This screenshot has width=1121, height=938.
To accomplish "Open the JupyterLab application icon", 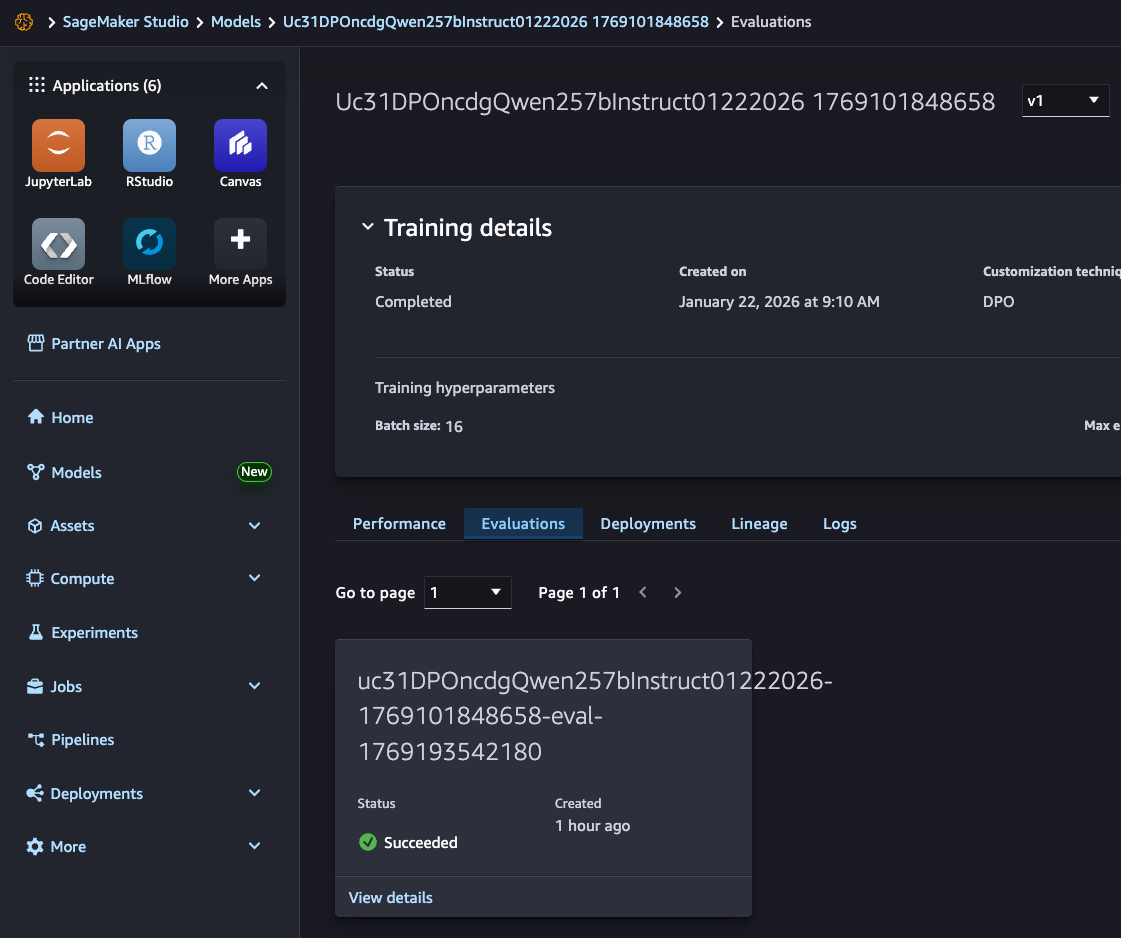I will click(x=58, y=145).
